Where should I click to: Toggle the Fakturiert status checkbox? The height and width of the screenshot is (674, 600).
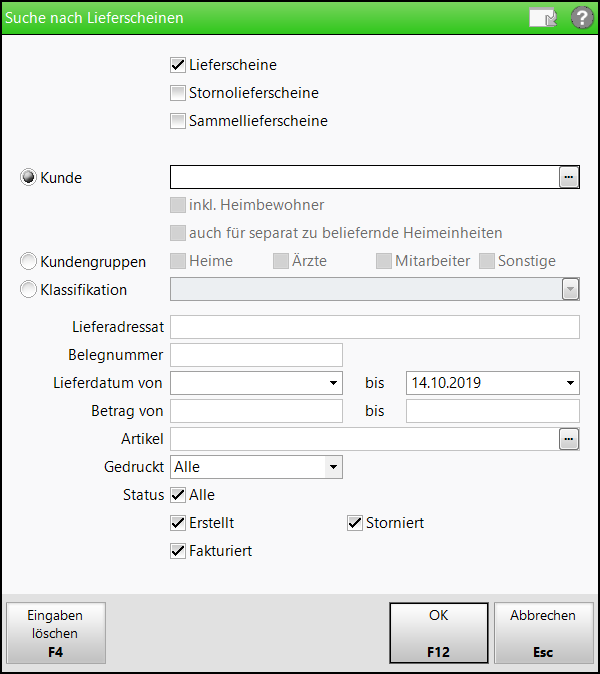178,551
